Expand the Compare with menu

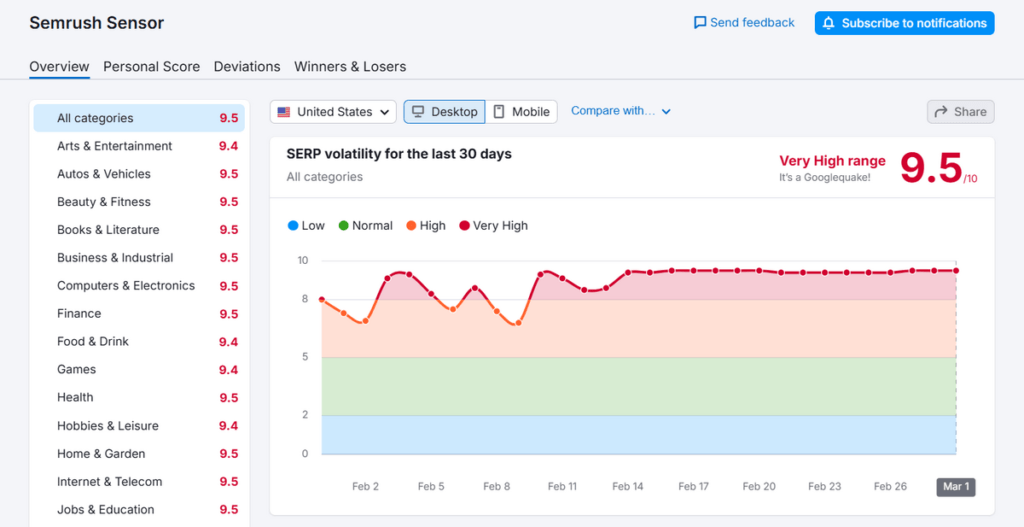[621, 111]
